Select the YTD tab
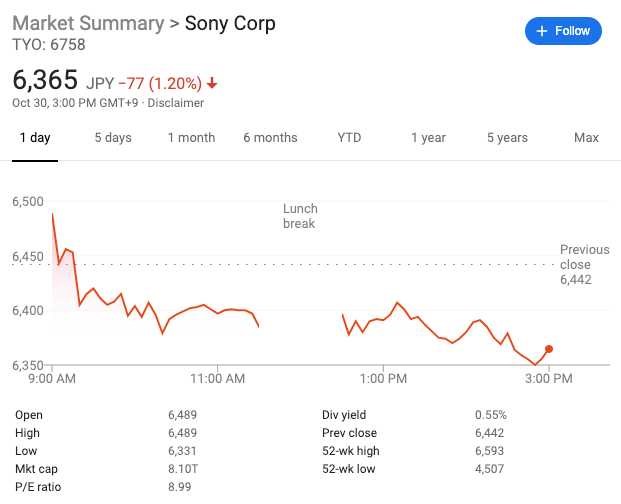 (x=349, y=138)
